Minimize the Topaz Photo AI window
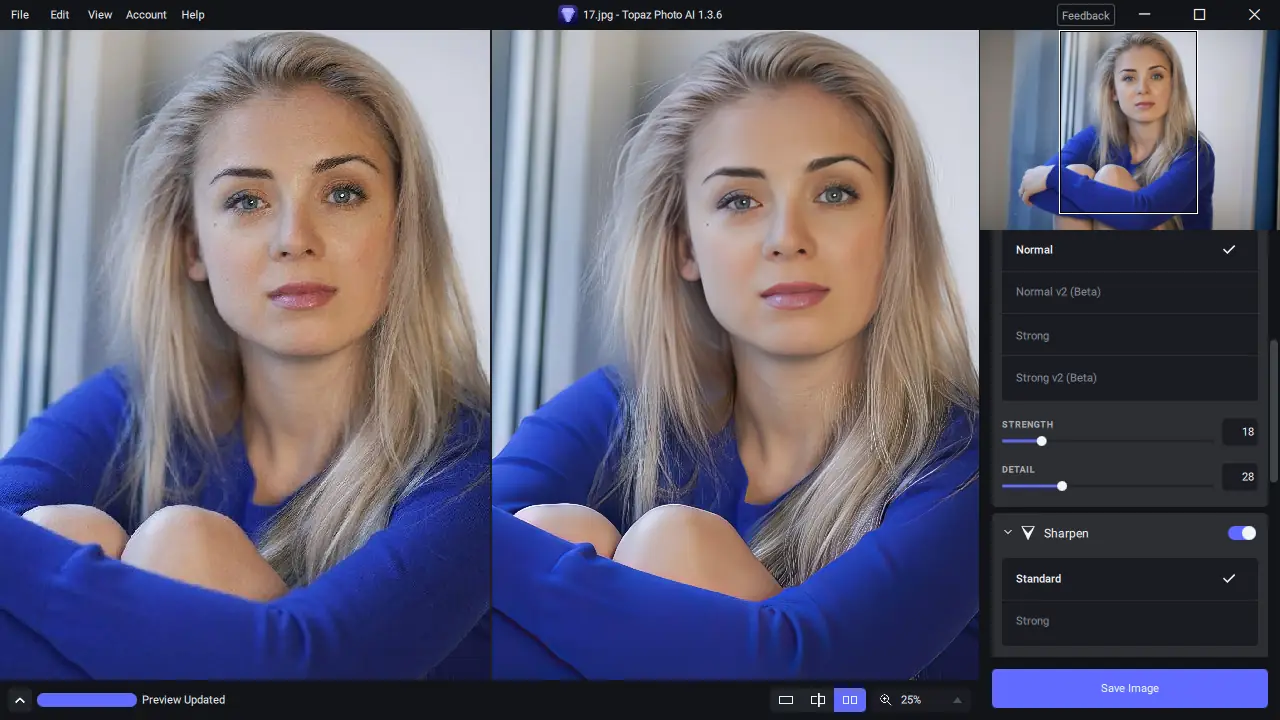 [x=1145, y=15]
